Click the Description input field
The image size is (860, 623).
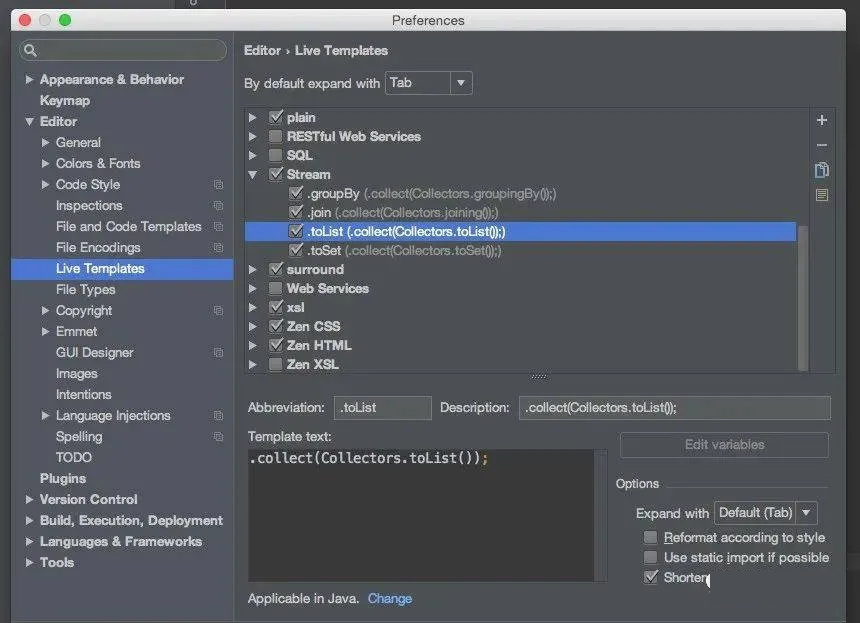[675, 407]
